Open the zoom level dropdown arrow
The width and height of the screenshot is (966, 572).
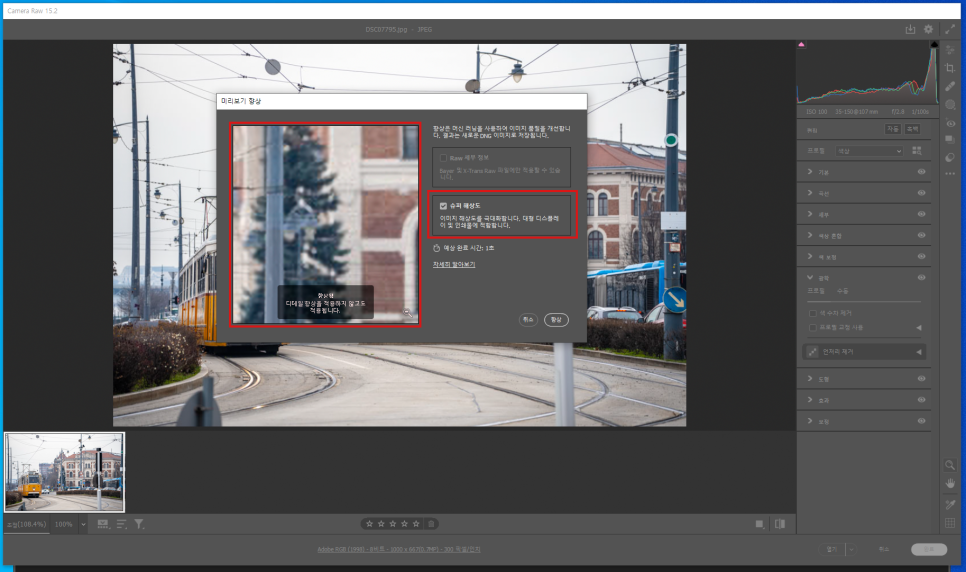pos(83,525)
